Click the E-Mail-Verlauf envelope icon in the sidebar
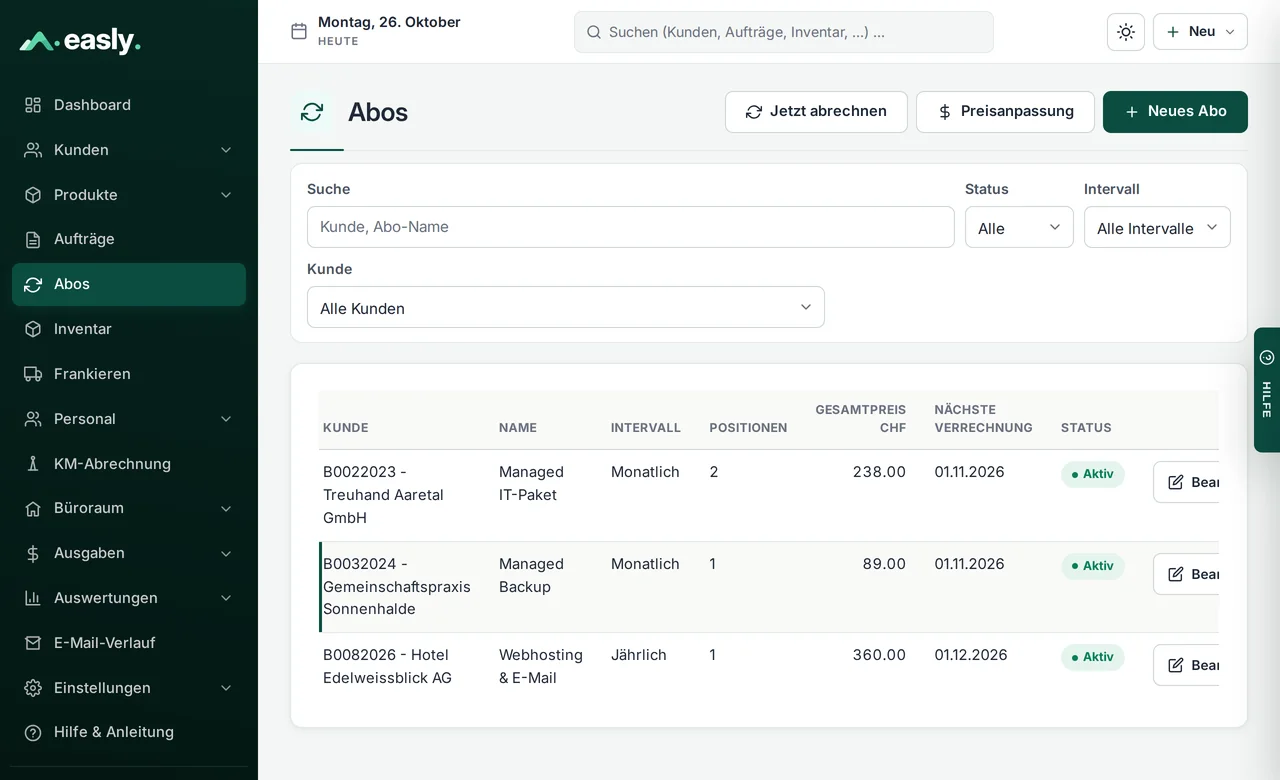Image resolution: width=1280 pixels, height=780 pixels. click(x=33, y=643)
